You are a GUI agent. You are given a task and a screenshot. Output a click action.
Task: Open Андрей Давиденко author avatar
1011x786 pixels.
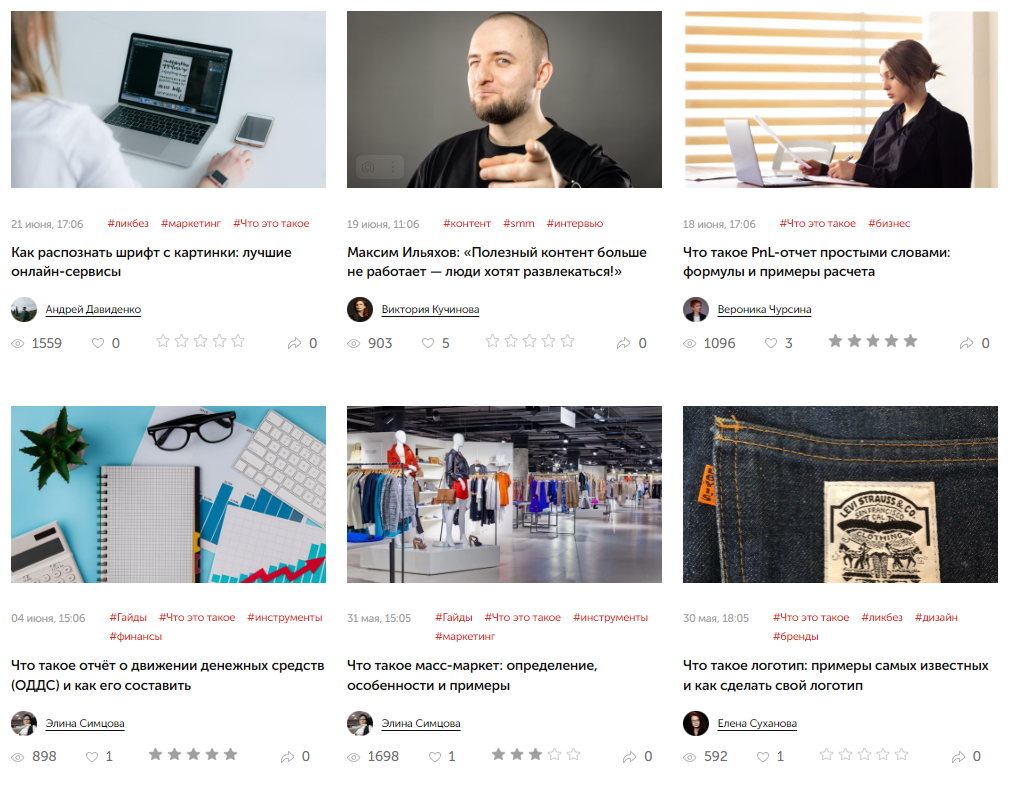(x=24, y=309)
